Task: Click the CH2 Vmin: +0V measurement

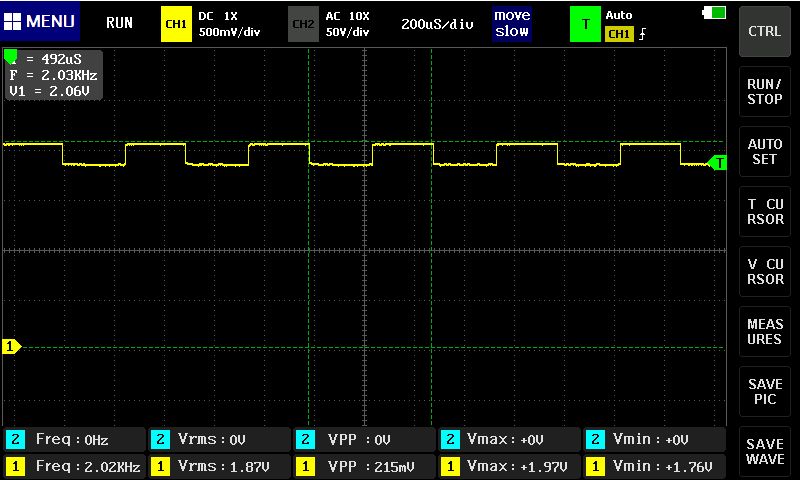Action: click(655, 440)
